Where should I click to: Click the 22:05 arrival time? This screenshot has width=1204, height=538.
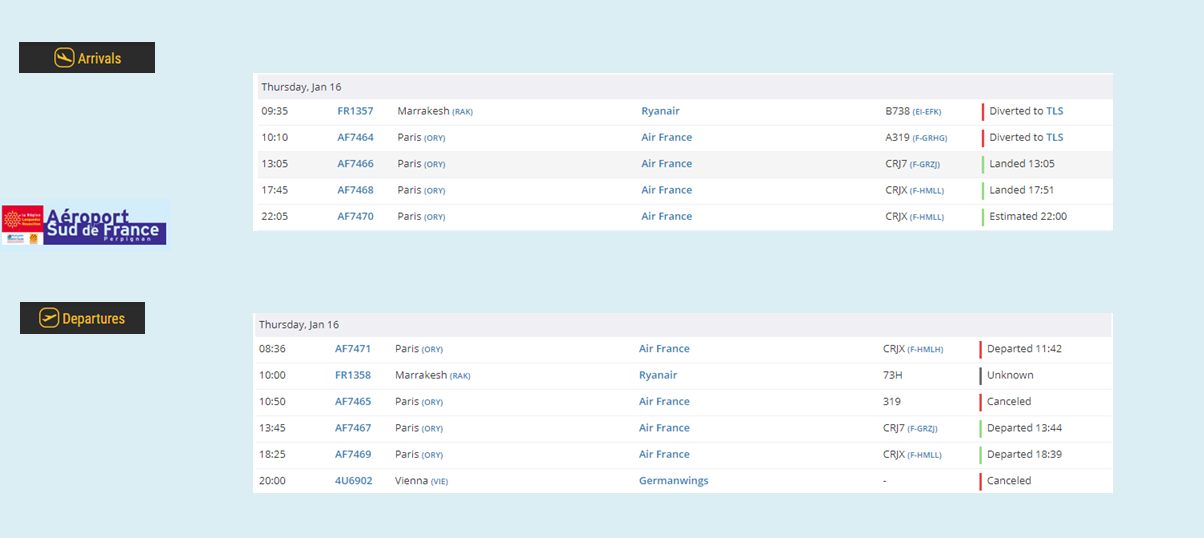[275, 216]
